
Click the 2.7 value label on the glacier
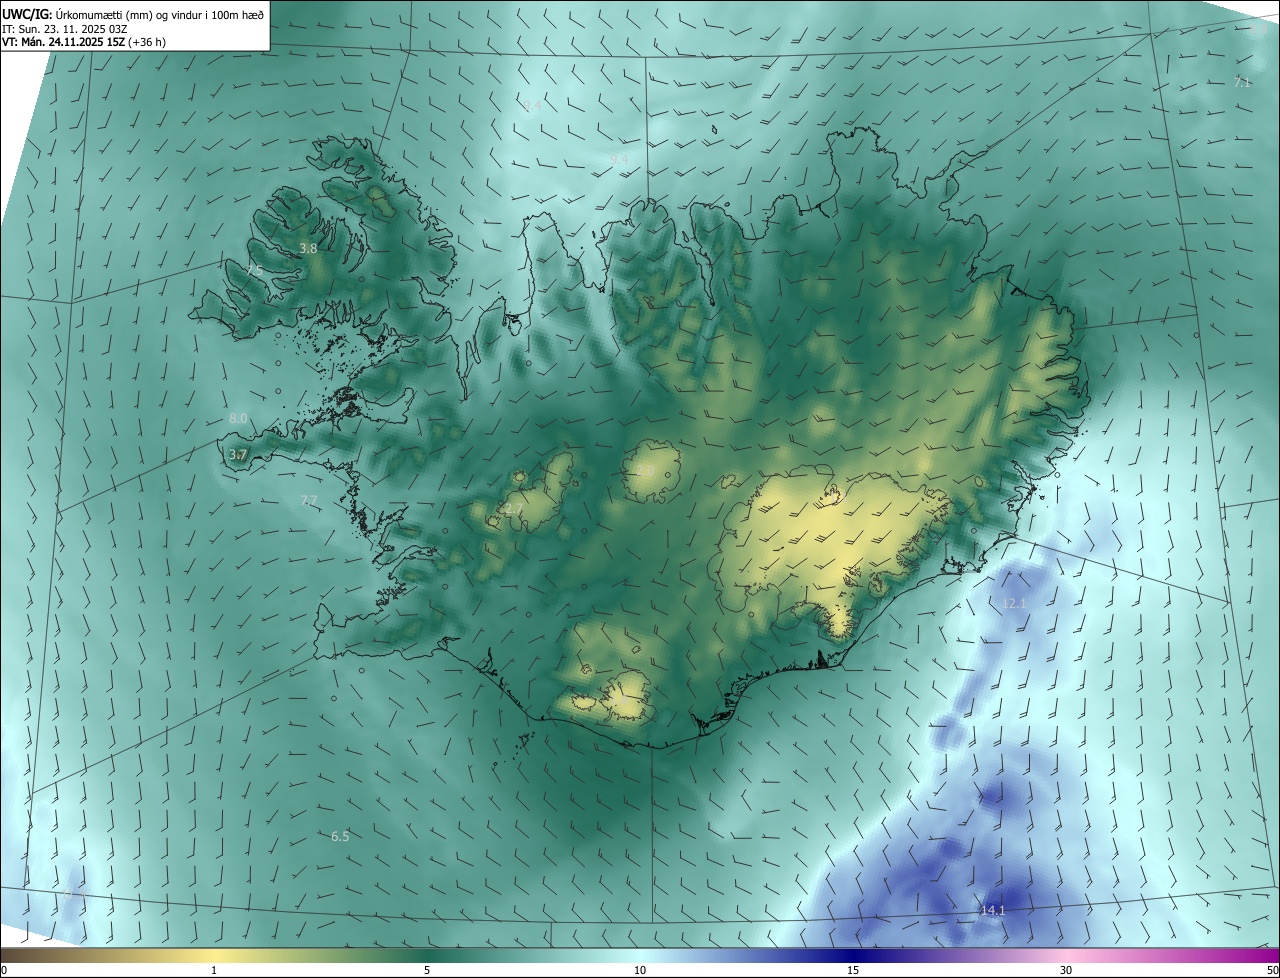[513, 509]
